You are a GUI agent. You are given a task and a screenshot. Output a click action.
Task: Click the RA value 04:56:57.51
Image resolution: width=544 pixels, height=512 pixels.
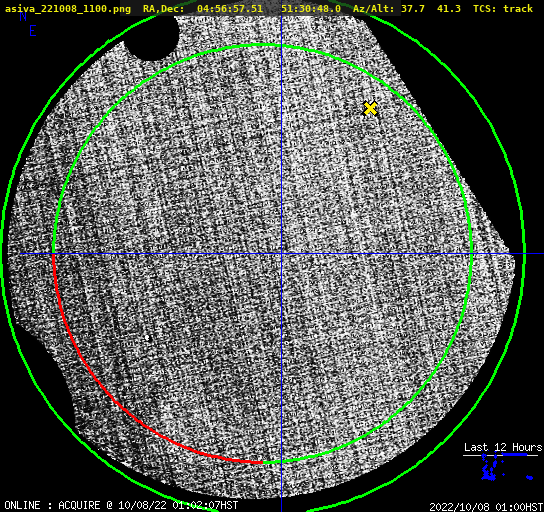tap(230, 9)
